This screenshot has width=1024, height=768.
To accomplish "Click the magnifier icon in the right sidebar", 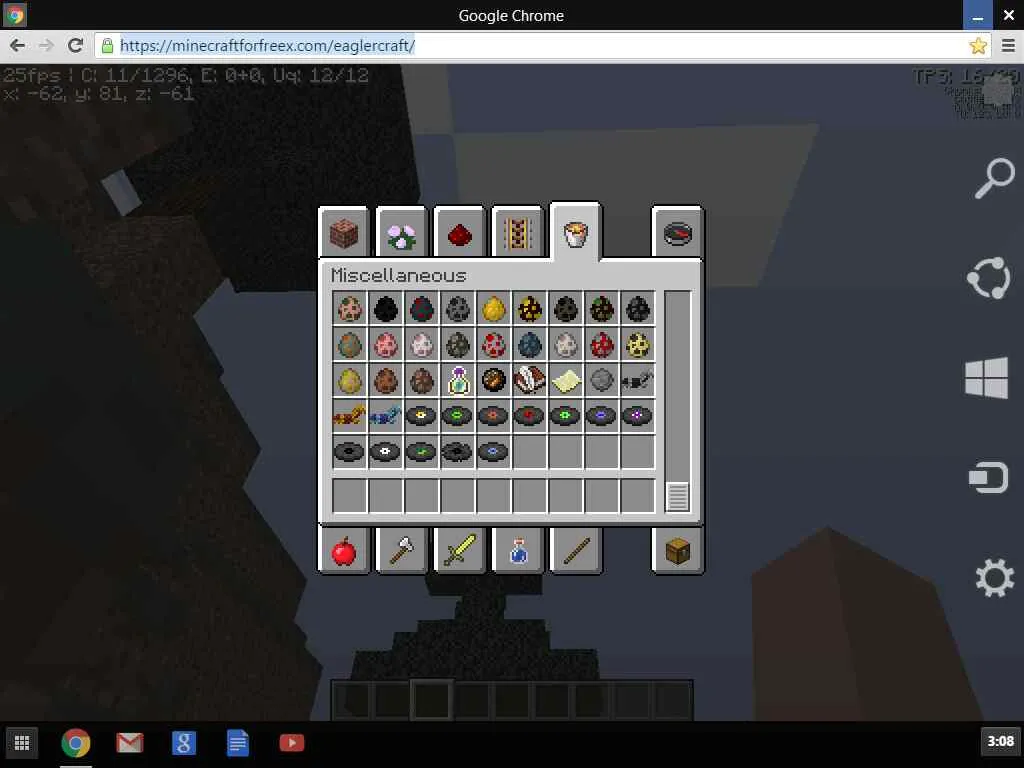I will click(x=994, y=178).
